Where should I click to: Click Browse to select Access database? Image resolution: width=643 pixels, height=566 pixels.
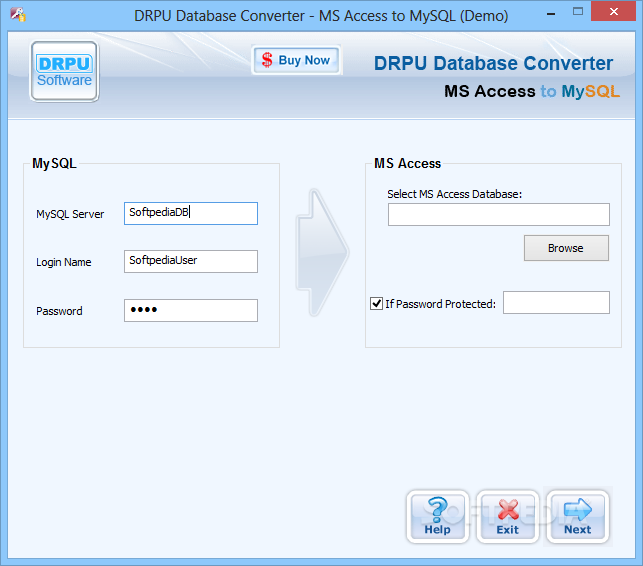(x=566, y=248)
